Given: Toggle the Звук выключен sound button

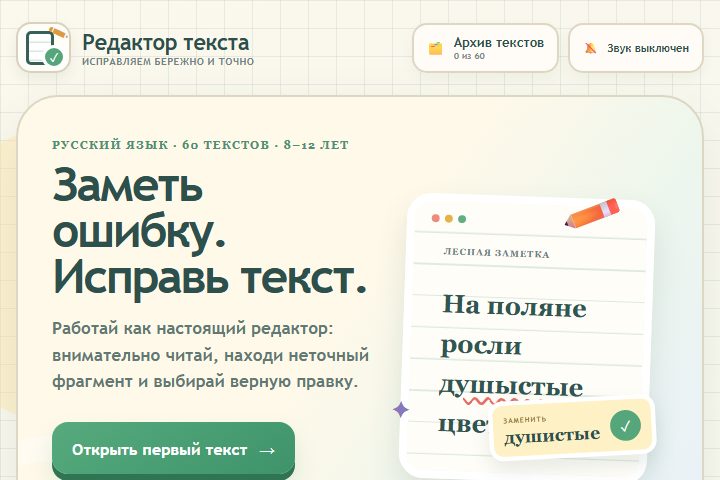Looking at the screenshot, I should point(636,48).
